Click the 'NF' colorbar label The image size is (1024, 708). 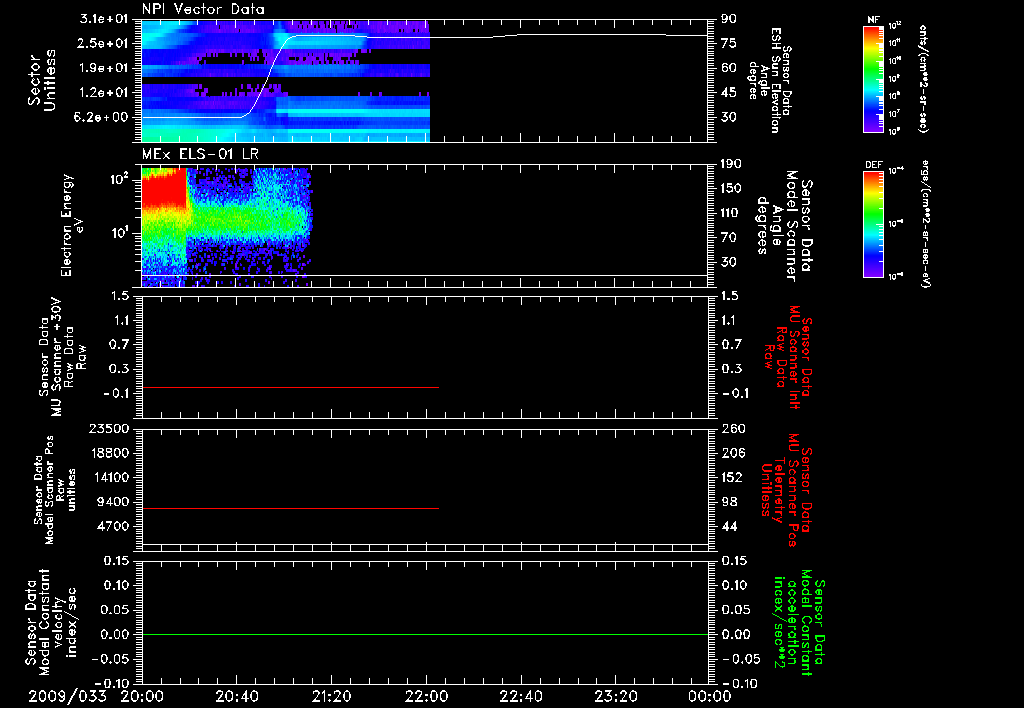873,20
